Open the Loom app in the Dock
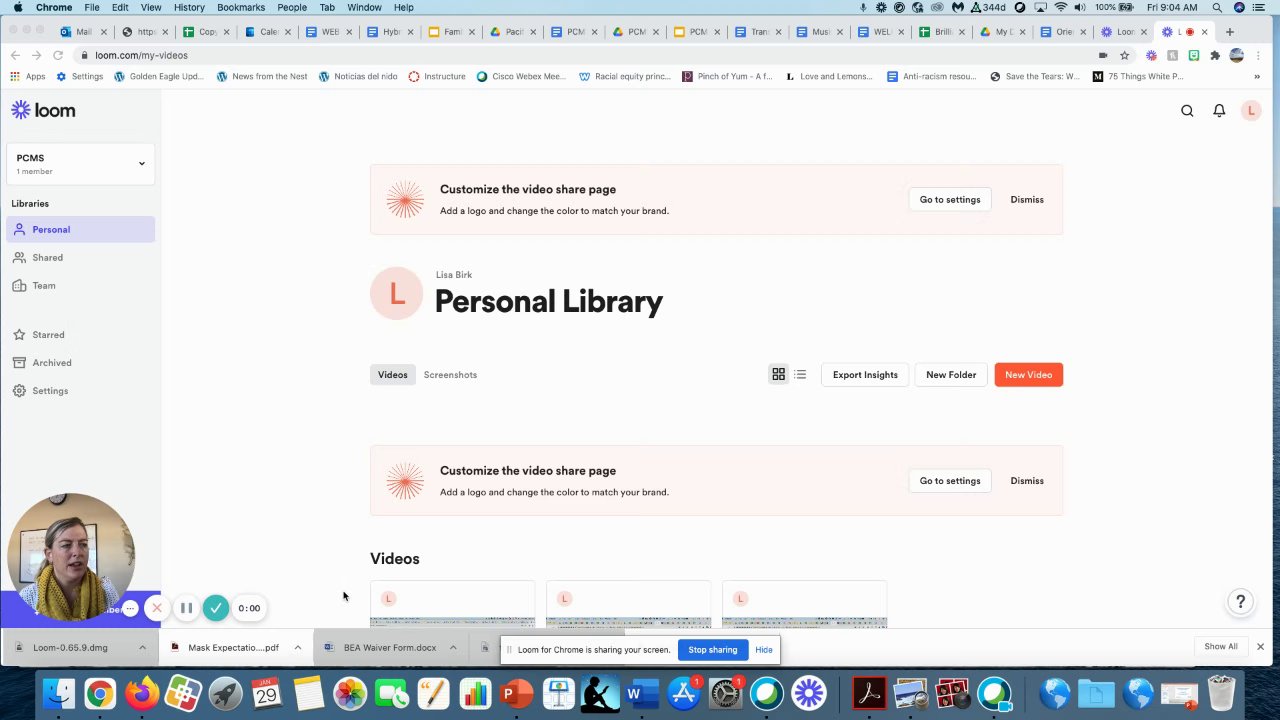Screen dimensions: 1280x720 pyautogui.click(x=809, y=693)
